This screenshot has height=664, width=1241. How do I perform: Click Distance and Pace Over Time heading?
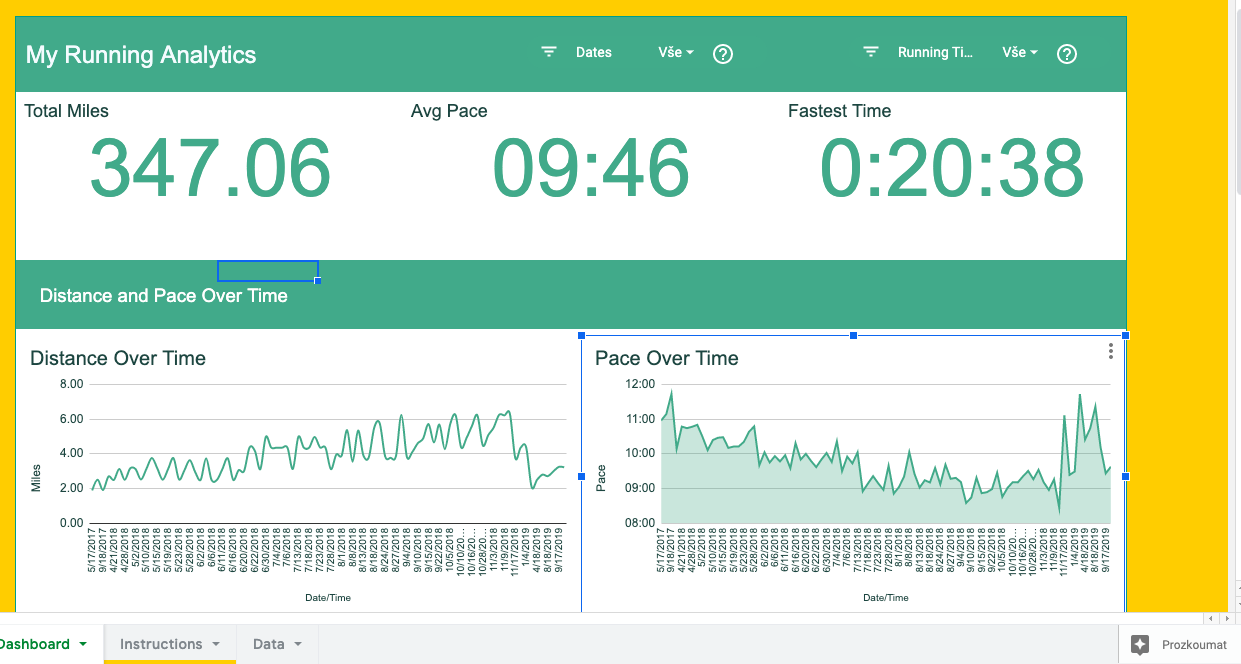[x=164, y=296]
